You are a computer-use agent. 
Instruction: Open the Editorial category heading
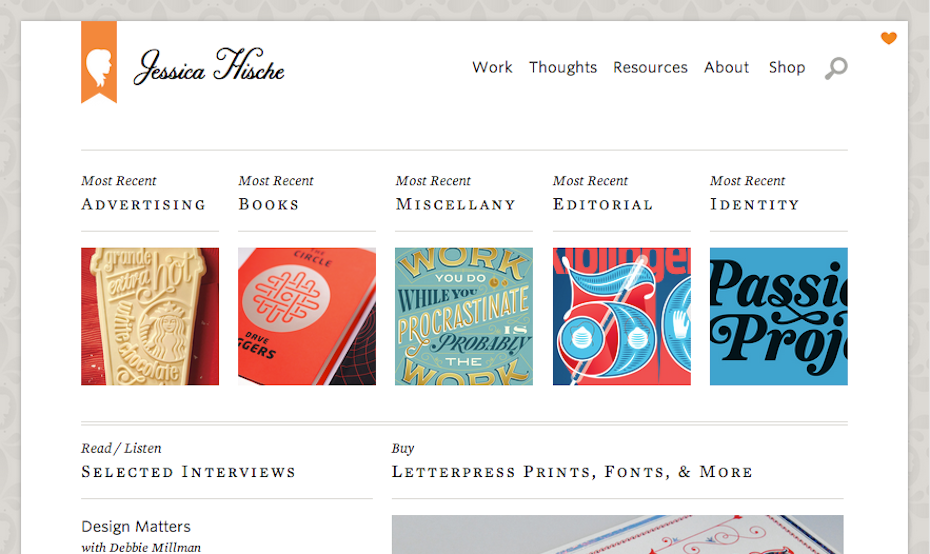pos(603,204)
